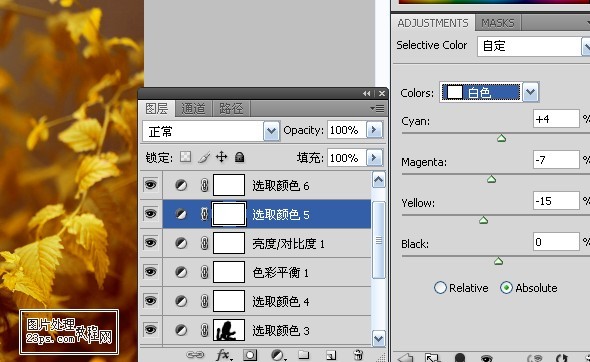The image size is (590, 362).
Task: Create new fill or adjustment layer
Action: [278, 354]
